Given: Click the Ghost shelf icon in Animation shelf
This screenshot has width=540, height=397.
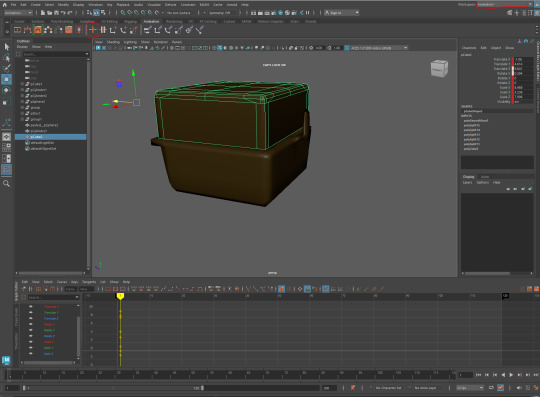Looking at the screenshot, I should click(48, 30).
